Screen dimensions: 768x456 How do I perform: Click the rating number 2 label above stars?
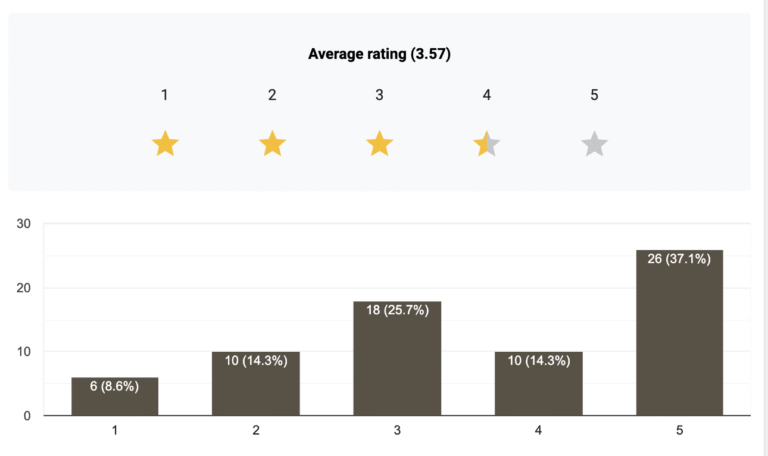[272, 95]
